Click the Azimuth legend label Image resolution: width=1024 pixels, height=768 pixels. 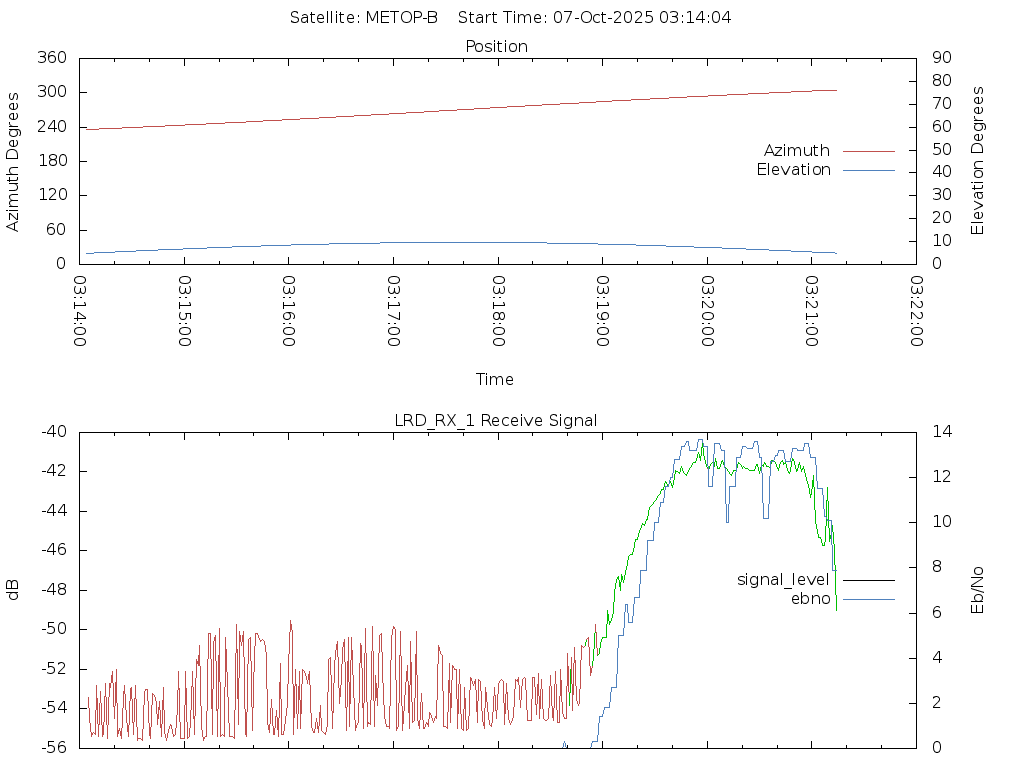click(x=796, y=151)
